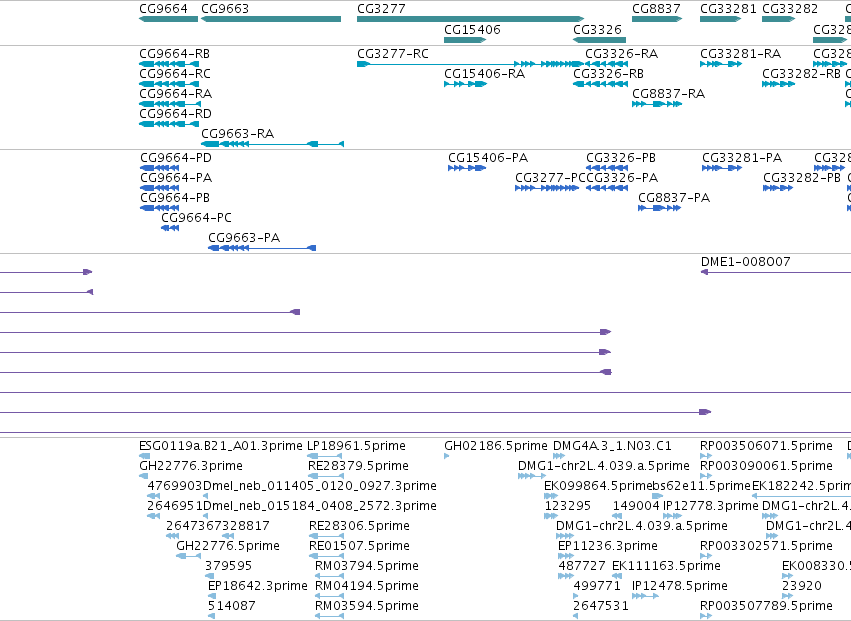
Task: Select EST RP003507789.5prime
Action: click(766, 606)
